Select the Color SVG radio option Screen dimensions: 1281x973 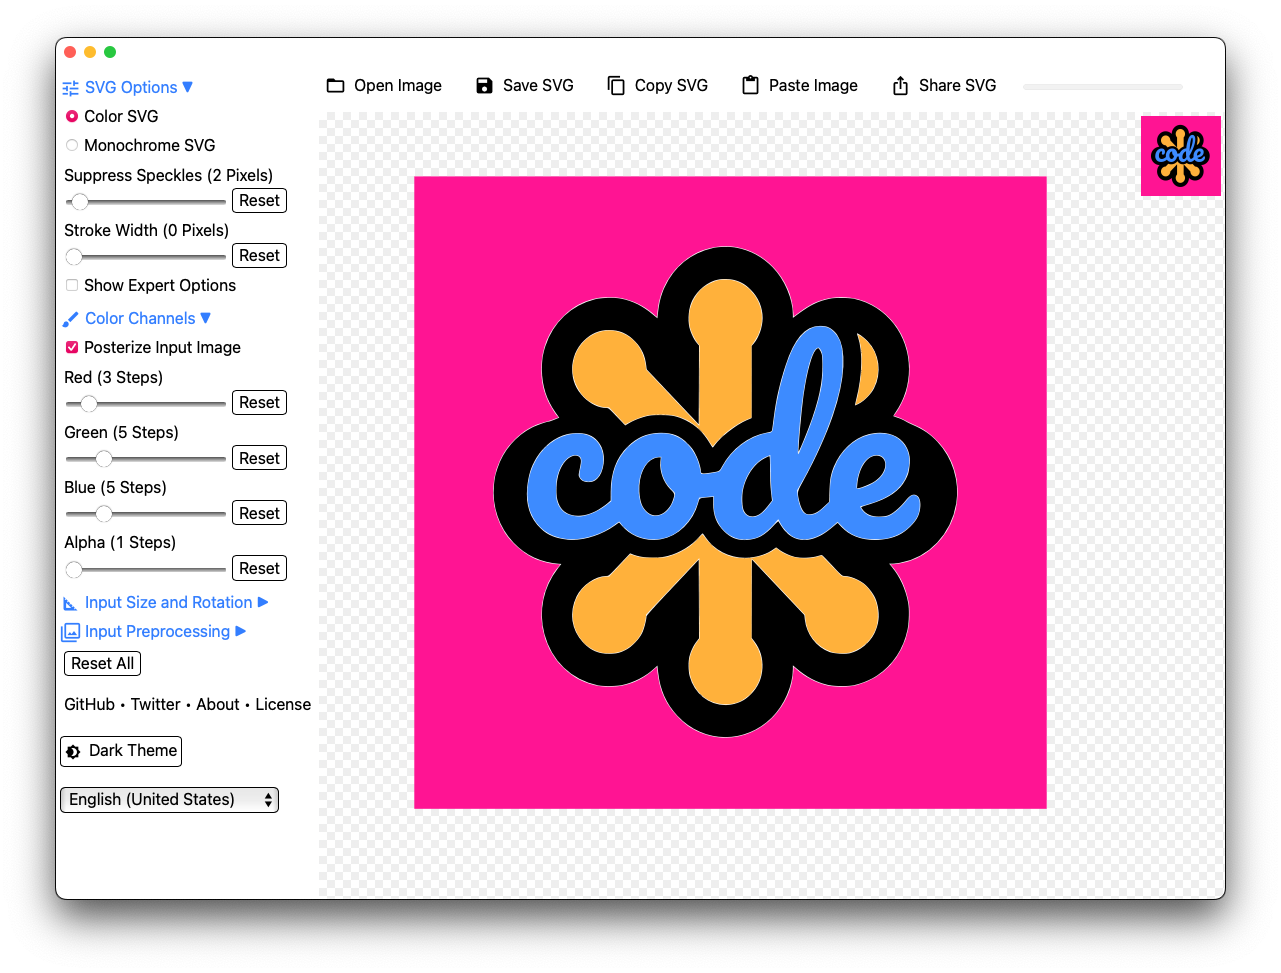click(x=72, y=116)
